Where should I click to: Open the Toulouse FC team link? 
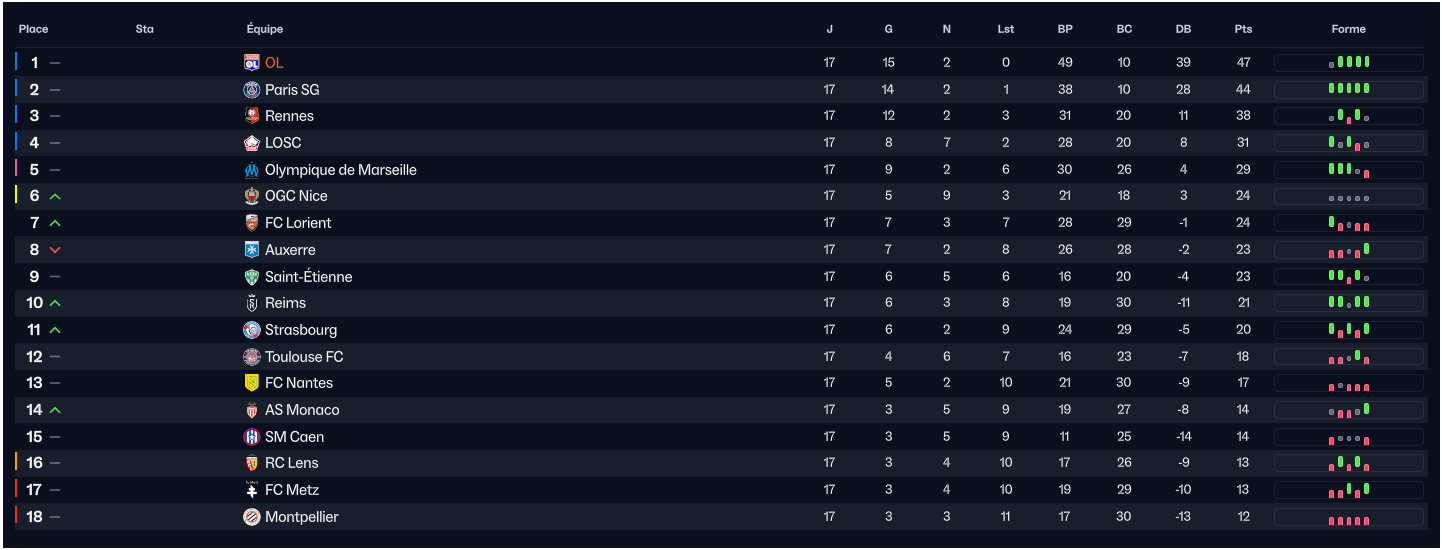(x=304, y=357)
